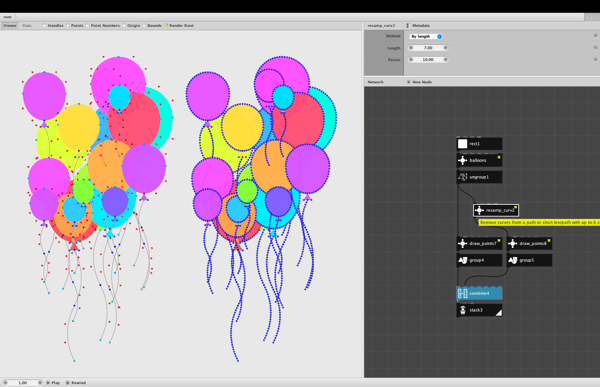This screenshot has width=600, height=387.
Task: Increase the Length value with right arrow
Action: (x=445, y=48)
